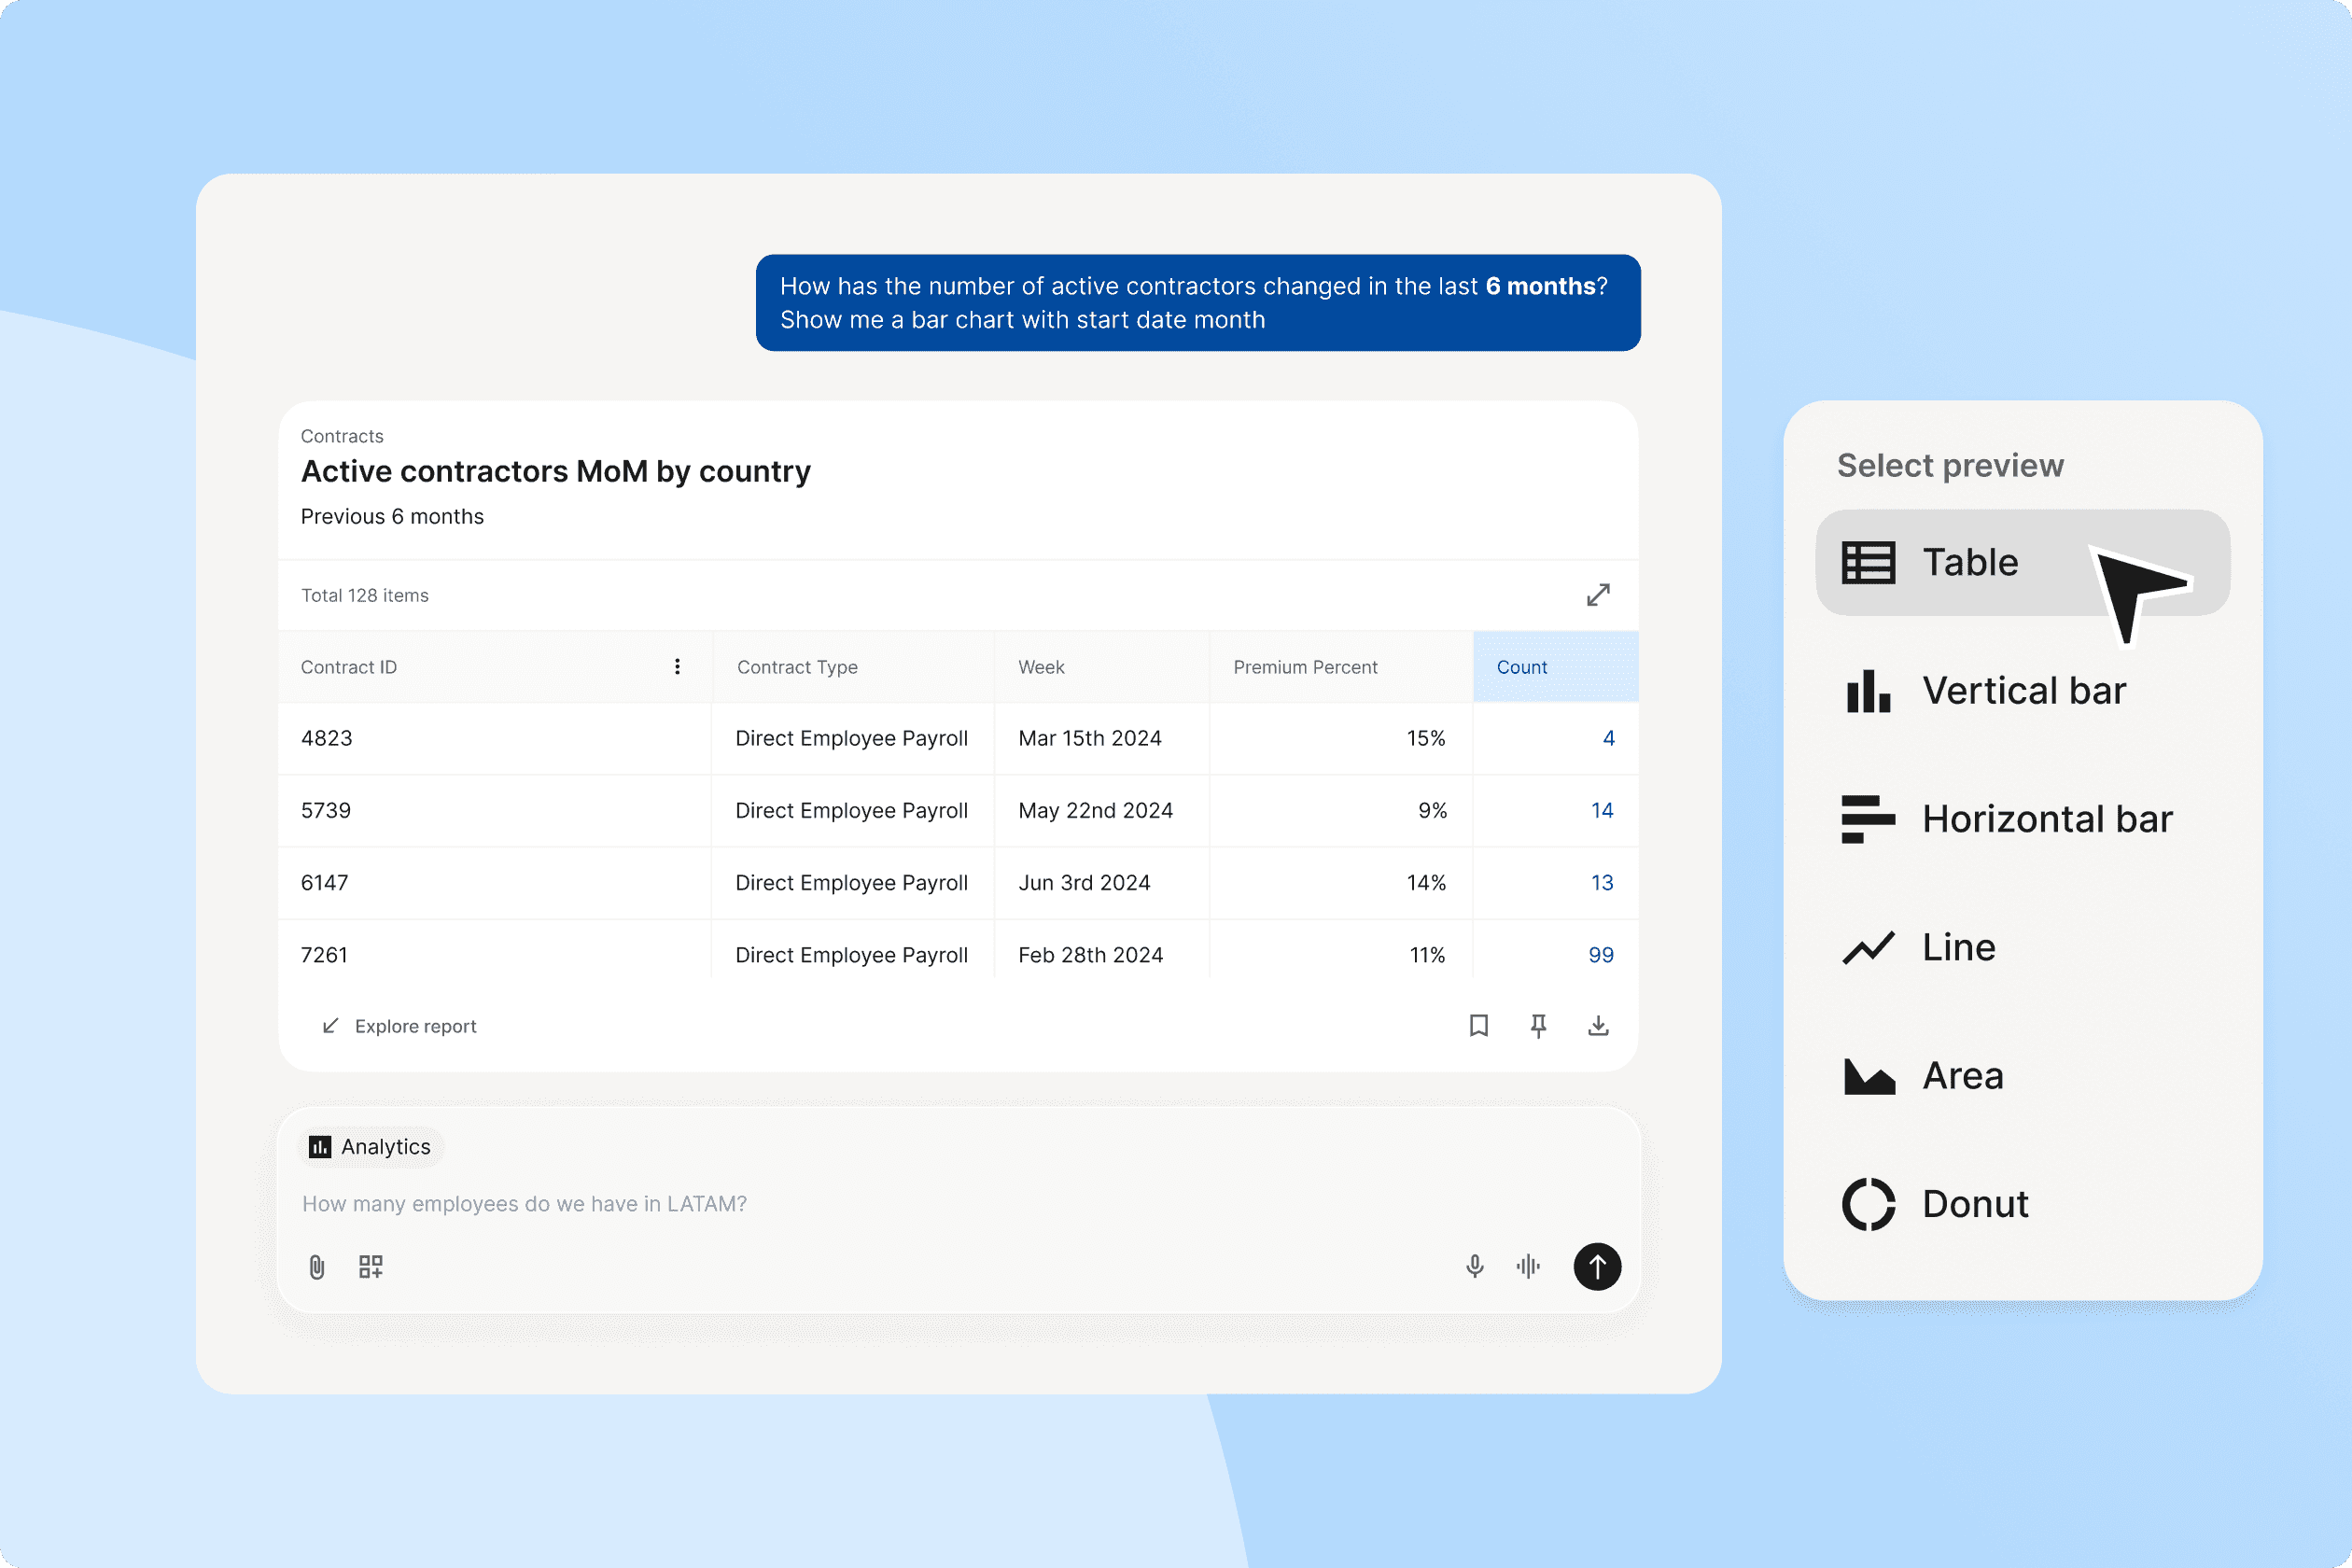Click the Analytics chart icon chip
The width and height of the screenshot is (2352, 1568).
pos(371,1146)
